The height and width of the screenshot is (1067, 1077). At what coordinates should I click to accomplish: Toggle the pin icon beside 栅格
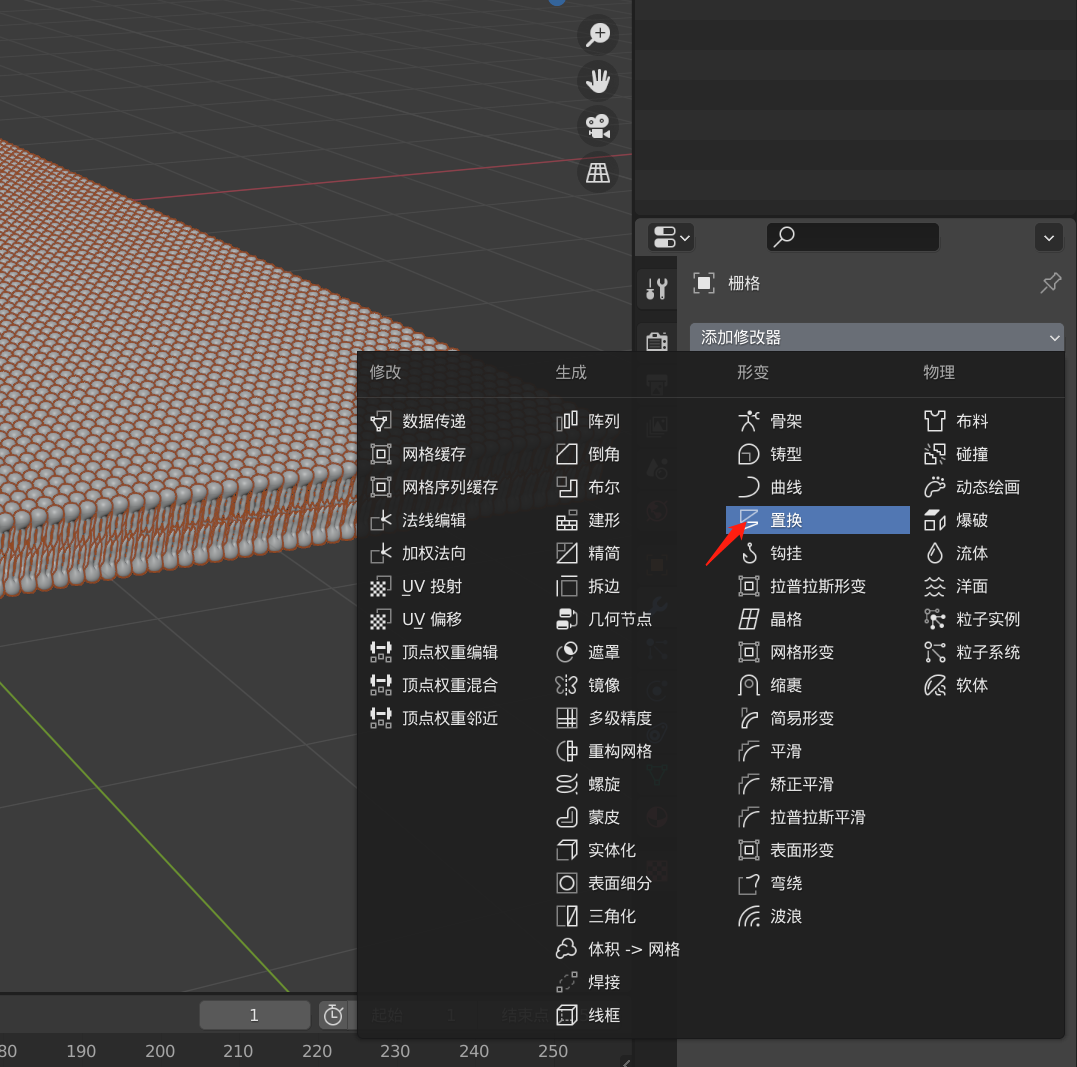1050,283
